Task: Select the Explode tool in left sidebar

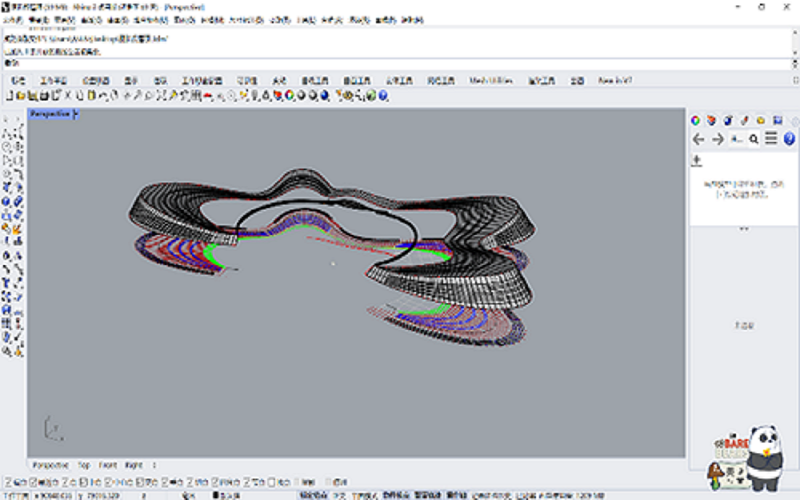Action: coord(19,229)
